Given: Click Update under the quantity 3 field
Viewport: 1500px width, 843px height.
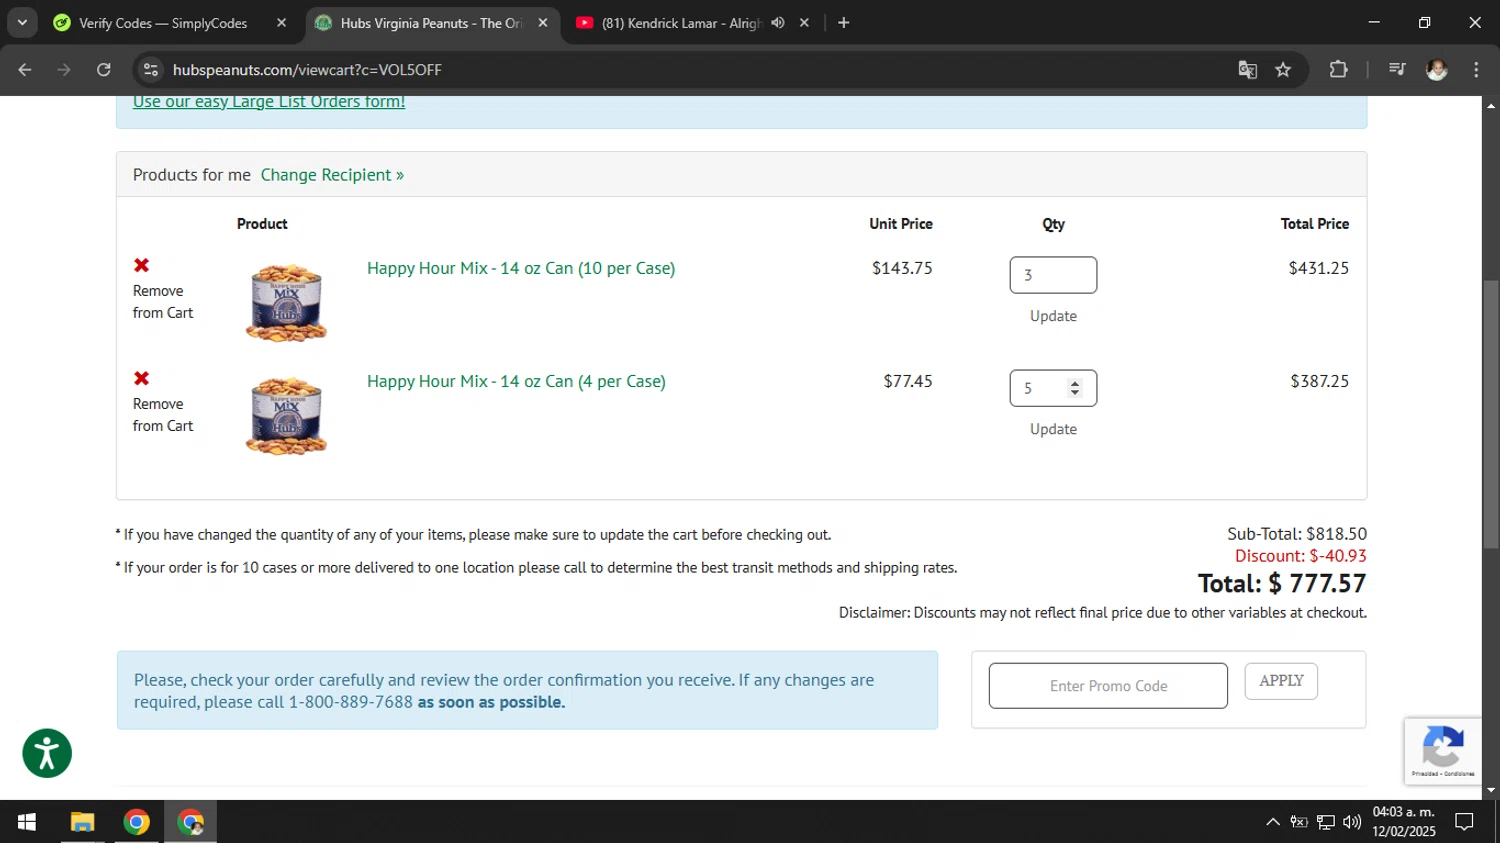Looking at the screenshot, I should click(1053, 316).
